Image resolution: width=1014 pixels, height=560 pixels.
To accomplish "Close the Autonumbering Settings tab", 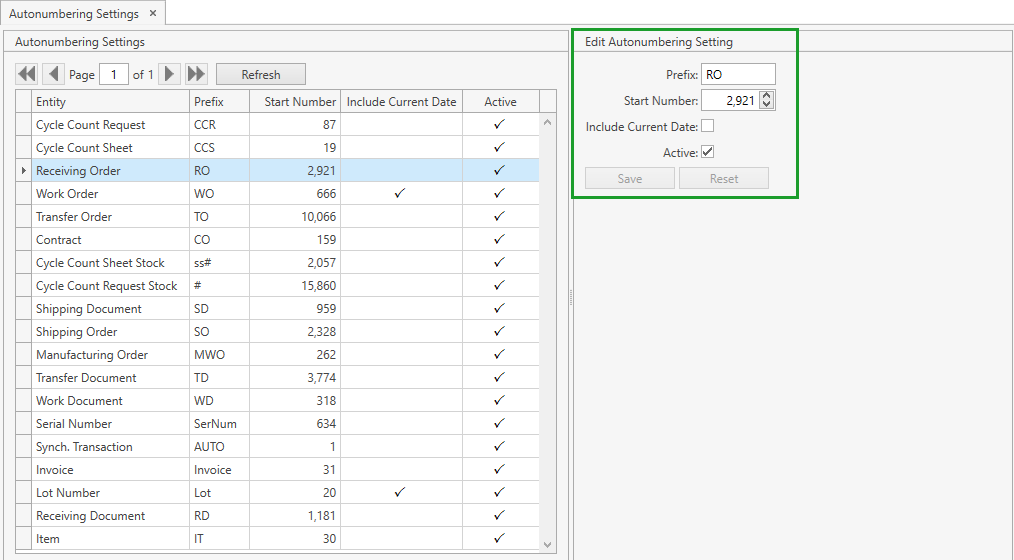I will 152,13.
